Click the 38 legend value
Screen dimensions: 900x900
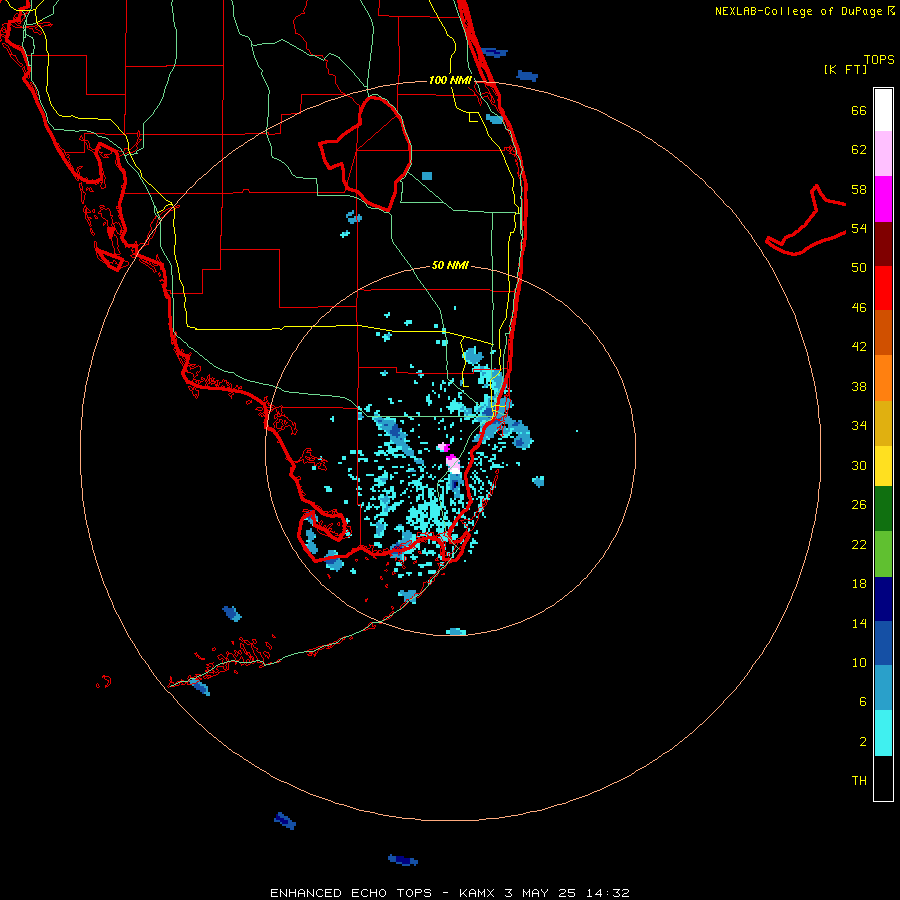(x=859, y=386)
